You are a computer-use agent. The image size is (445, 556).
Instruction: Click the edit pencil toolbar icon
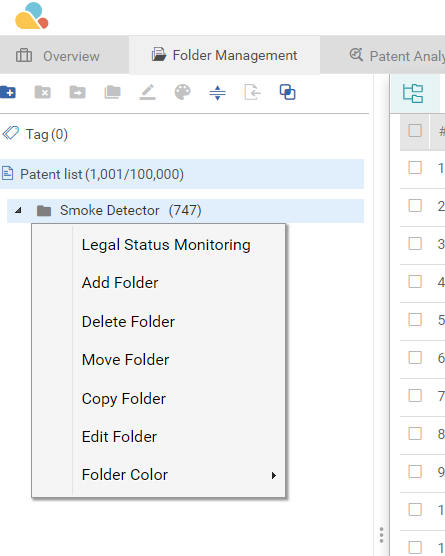click(x=148, y=92)
